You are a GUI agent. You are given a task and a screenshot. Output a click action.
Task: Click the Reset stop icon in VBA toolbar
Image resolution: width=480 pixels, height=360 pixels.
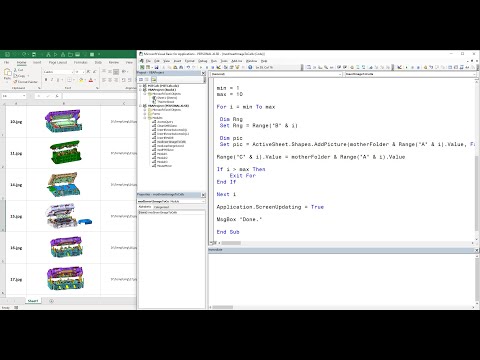click(x=213, y=67)
